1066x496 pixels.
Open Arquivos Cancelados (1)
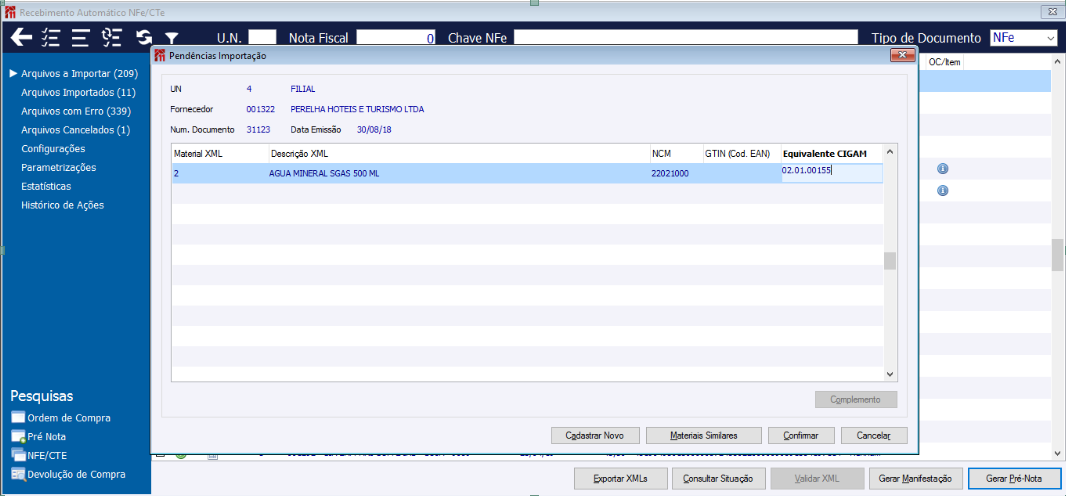pos(75,130)
